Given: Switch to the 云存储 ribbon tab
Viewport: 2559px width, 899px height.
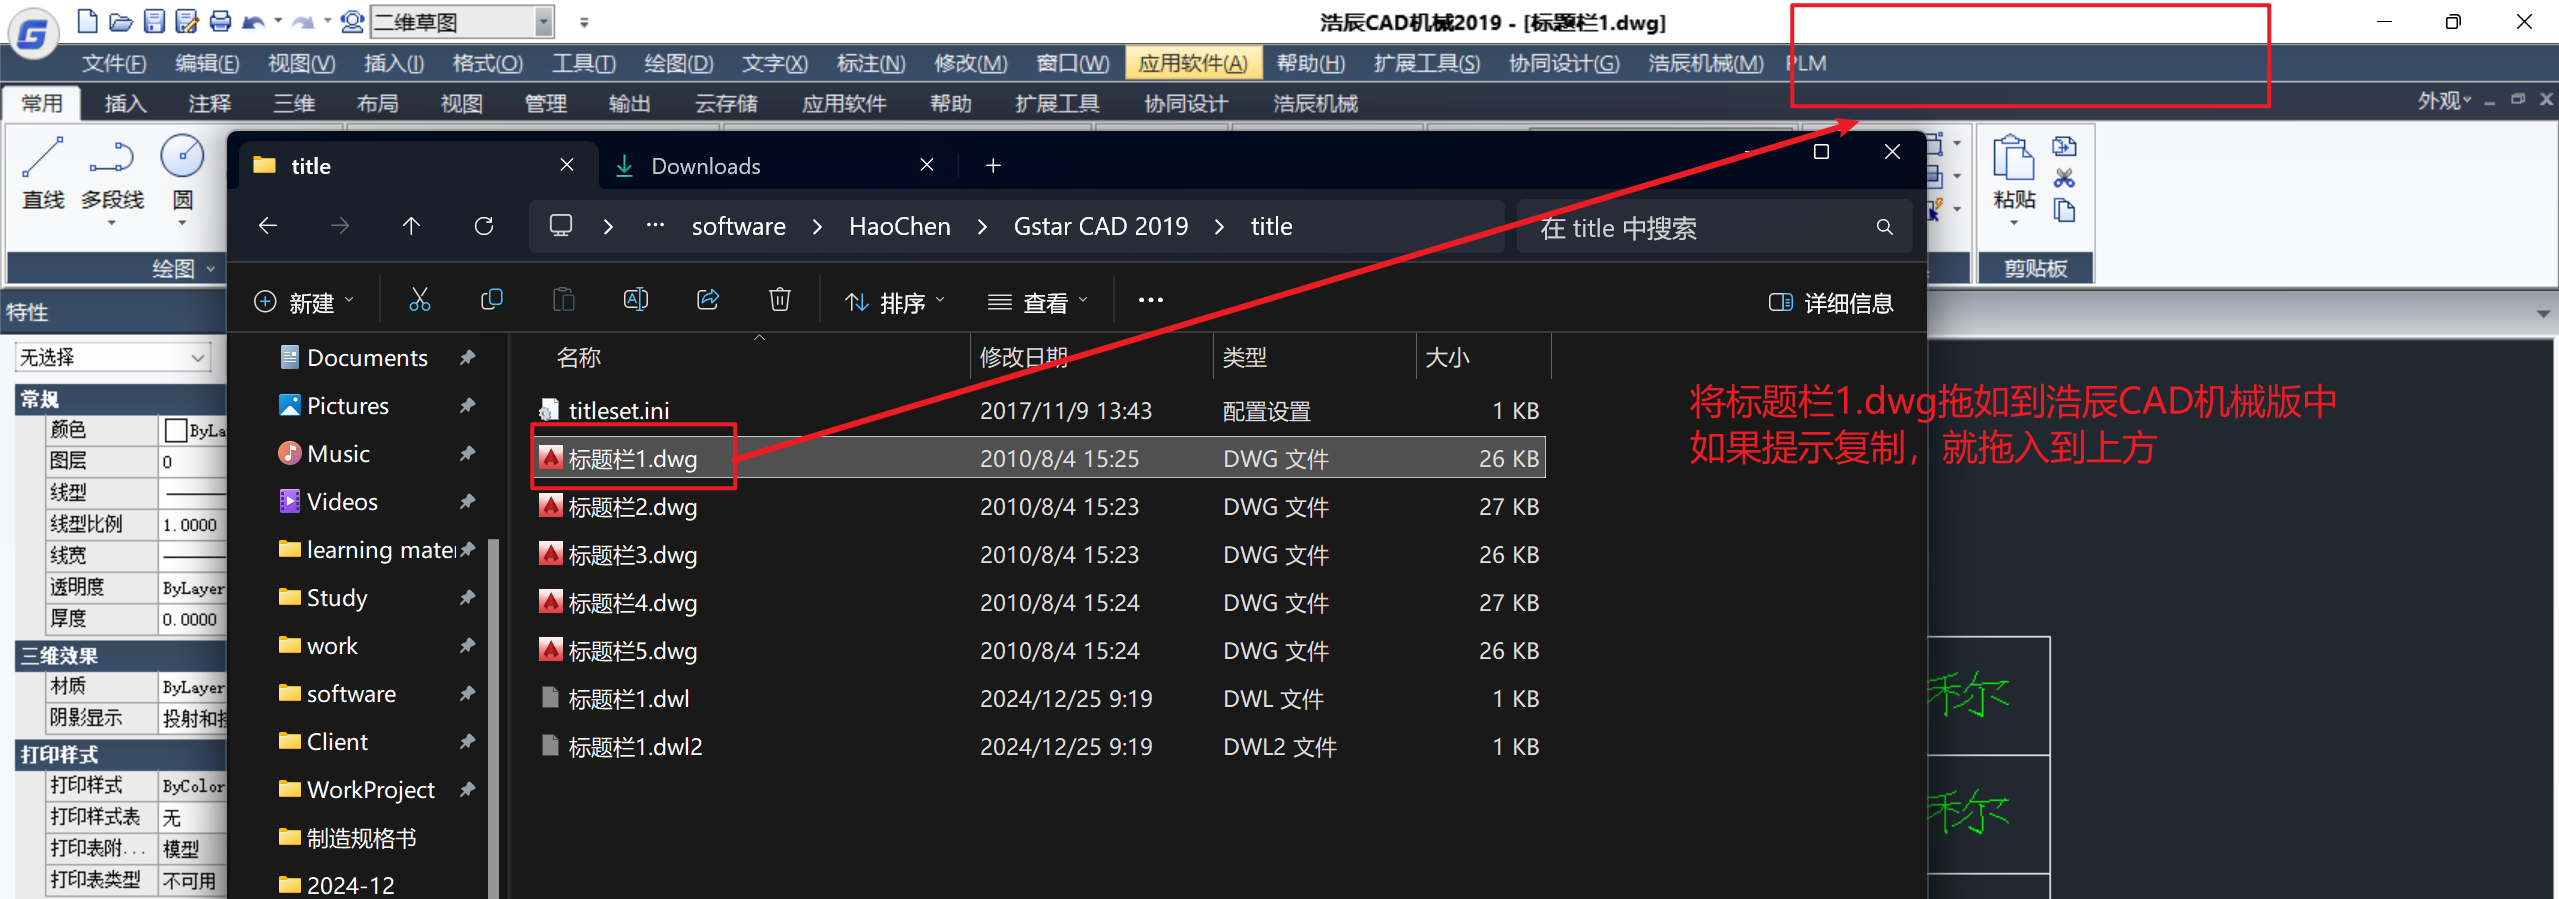Looking at the screenshot, I should click(727, 103).
